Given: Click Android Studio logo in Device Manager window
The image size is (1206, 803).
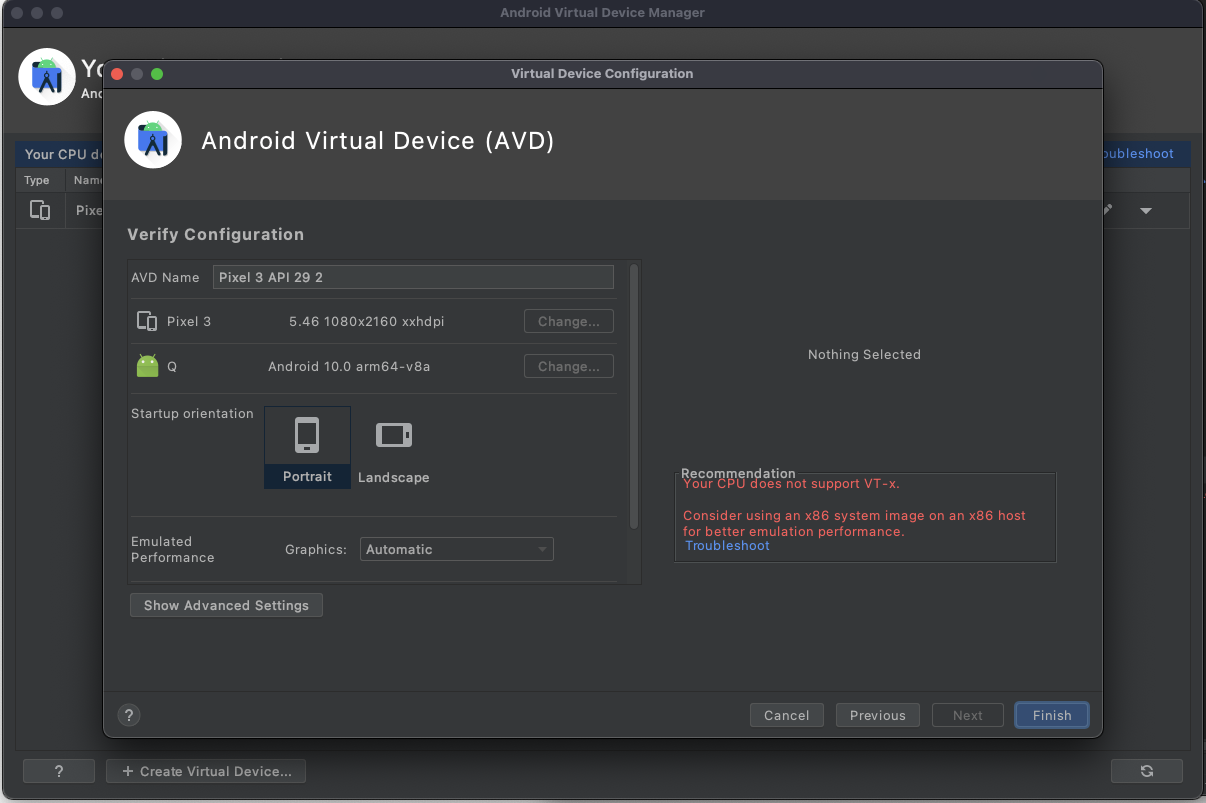Looking at the screenshot, I should (x=47, y=76).
